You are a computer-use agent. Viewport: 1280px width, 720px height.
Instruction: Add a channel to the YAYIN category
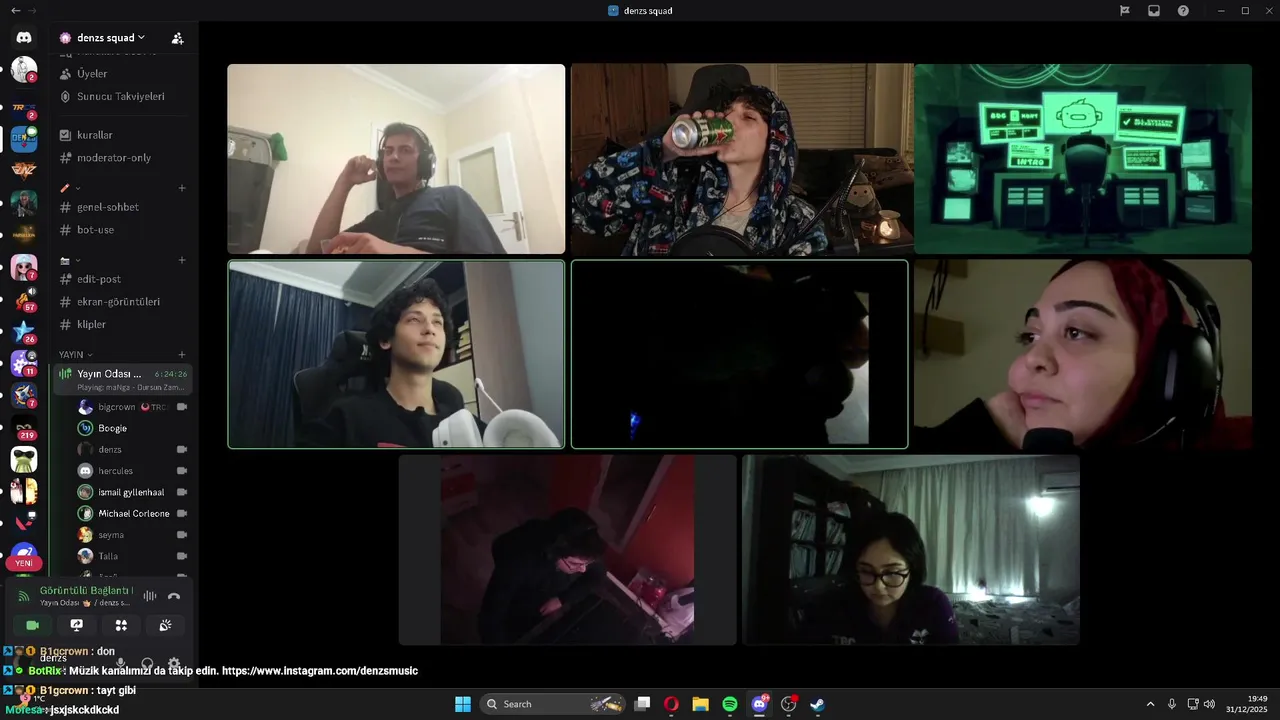182,355
